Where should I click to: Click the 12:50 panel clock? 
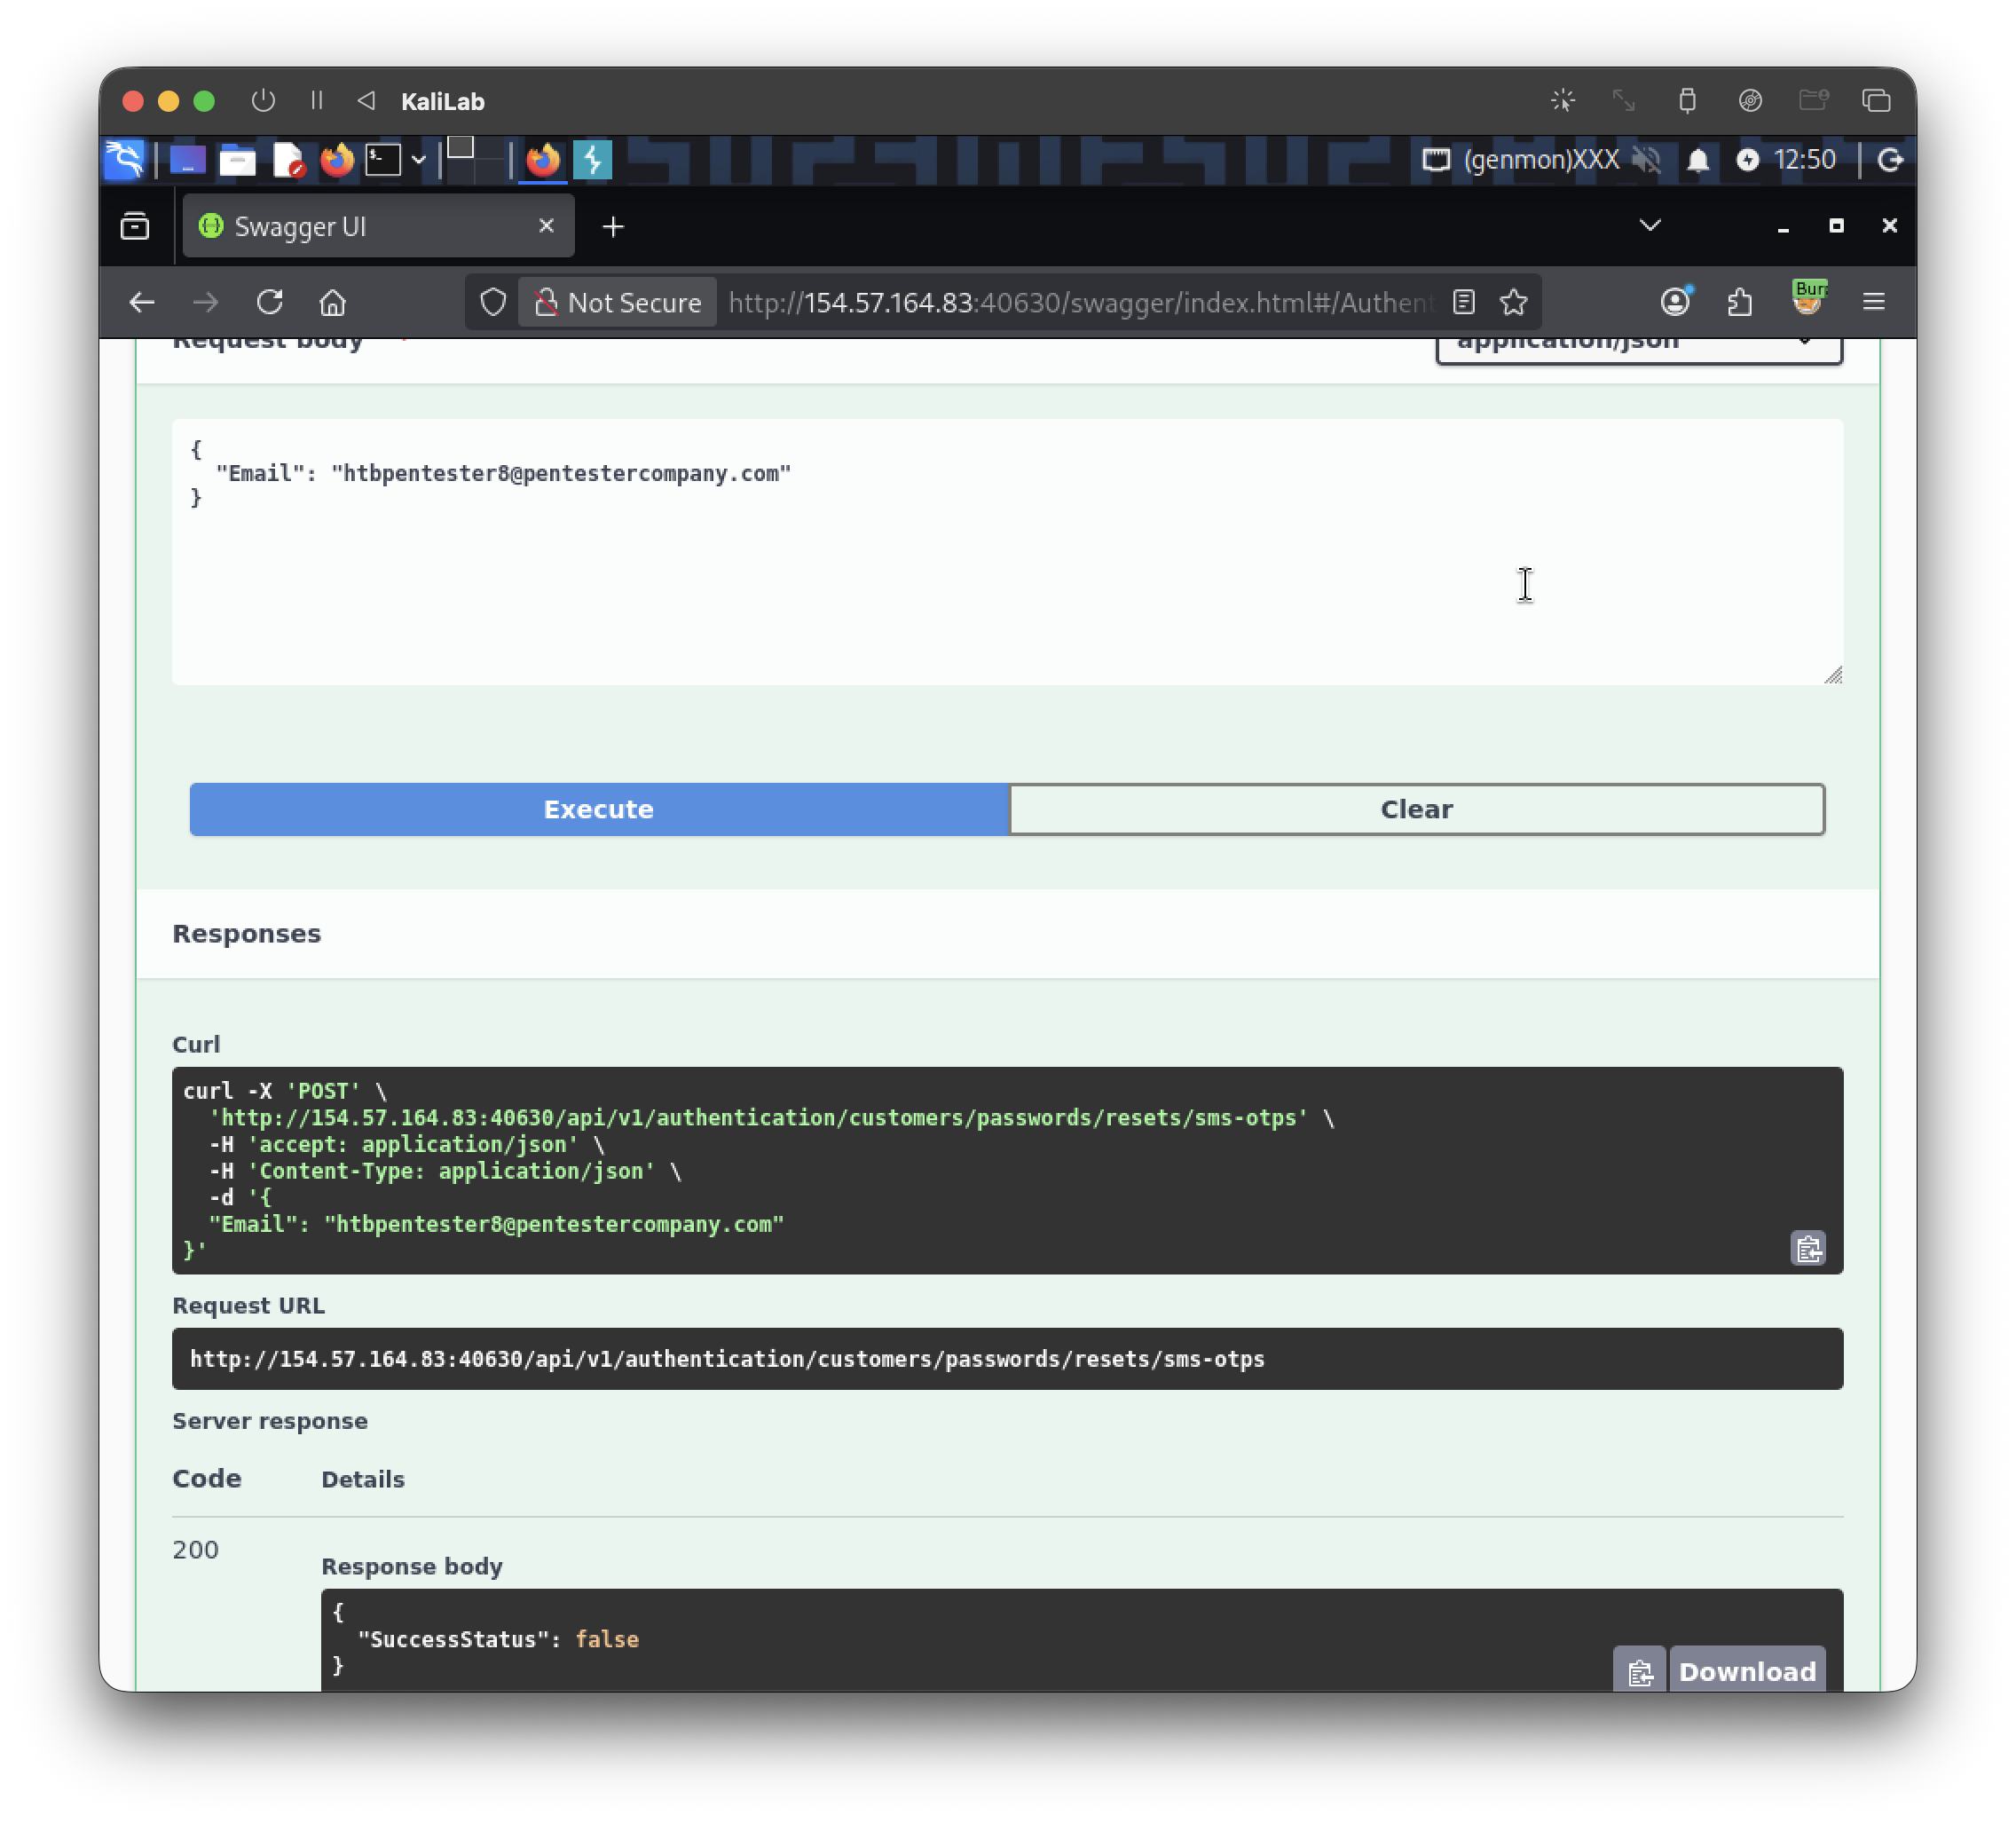(1804, 160)
